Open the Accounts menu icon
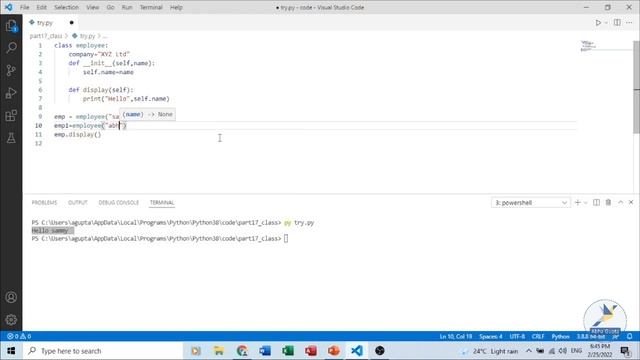The width and height of the screenshot is (640, 360). [11, 297]
